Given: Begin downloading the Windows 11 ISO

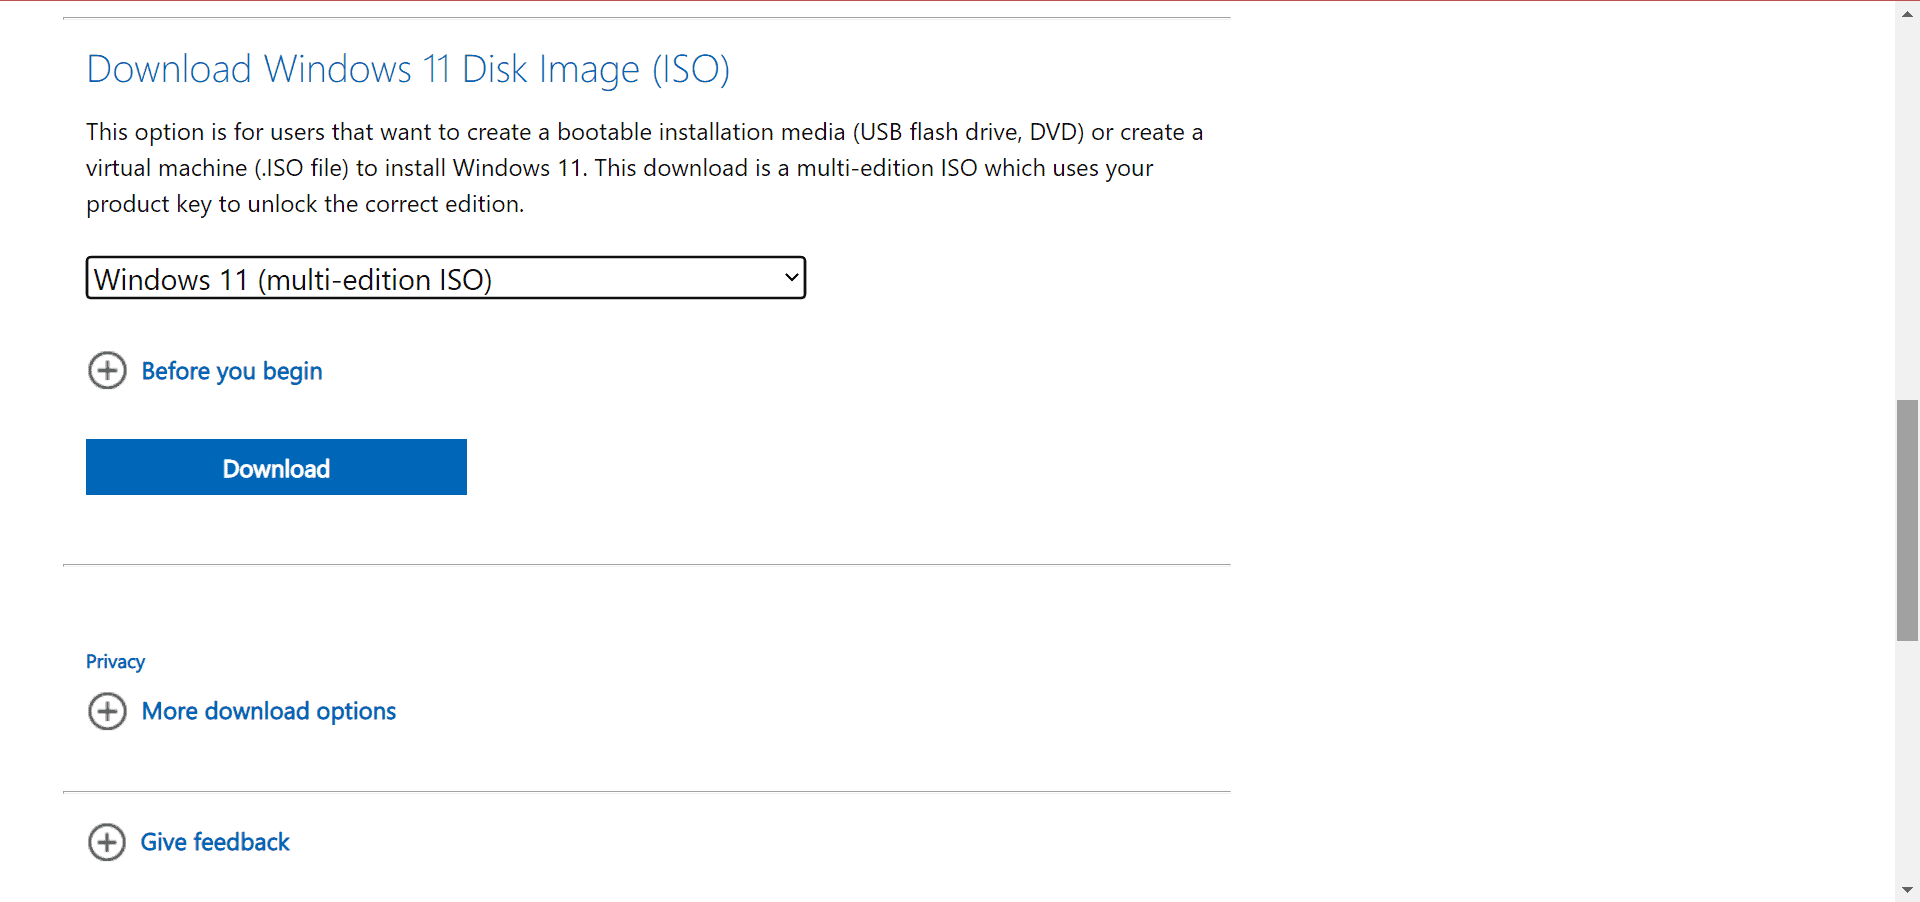Looking at the screenshot, I should point(276,467).
